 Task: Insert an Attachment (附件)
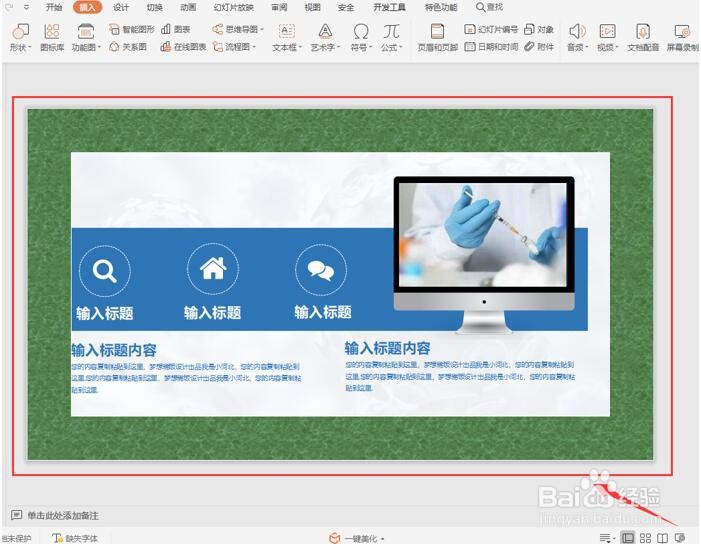tap(539, 47)
